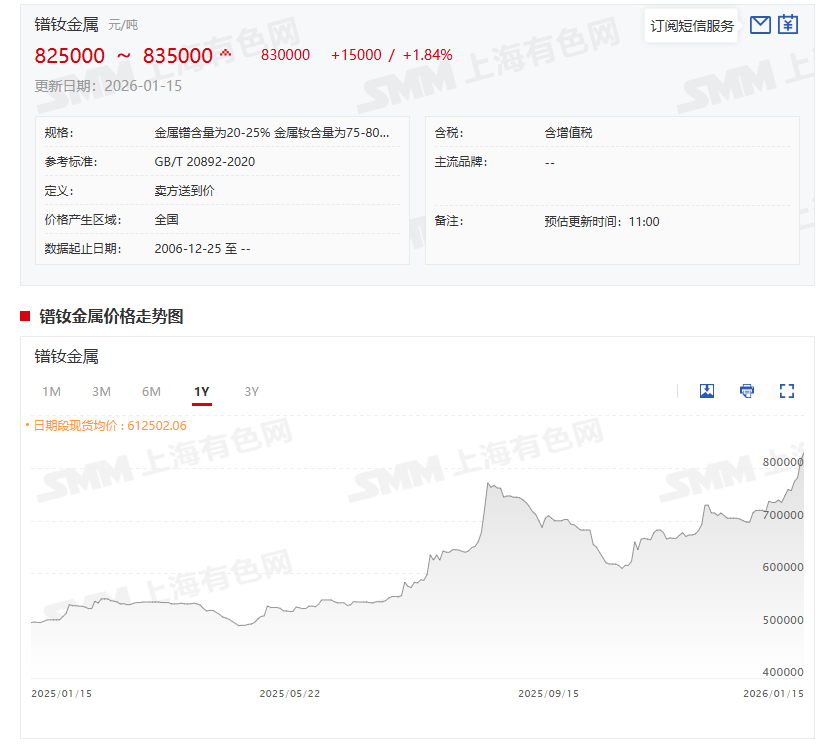Screen dimensions: 829x745
Task: Click the envelope SMS subscription icon
Action: pyautogui.click(x=760, y=25)
